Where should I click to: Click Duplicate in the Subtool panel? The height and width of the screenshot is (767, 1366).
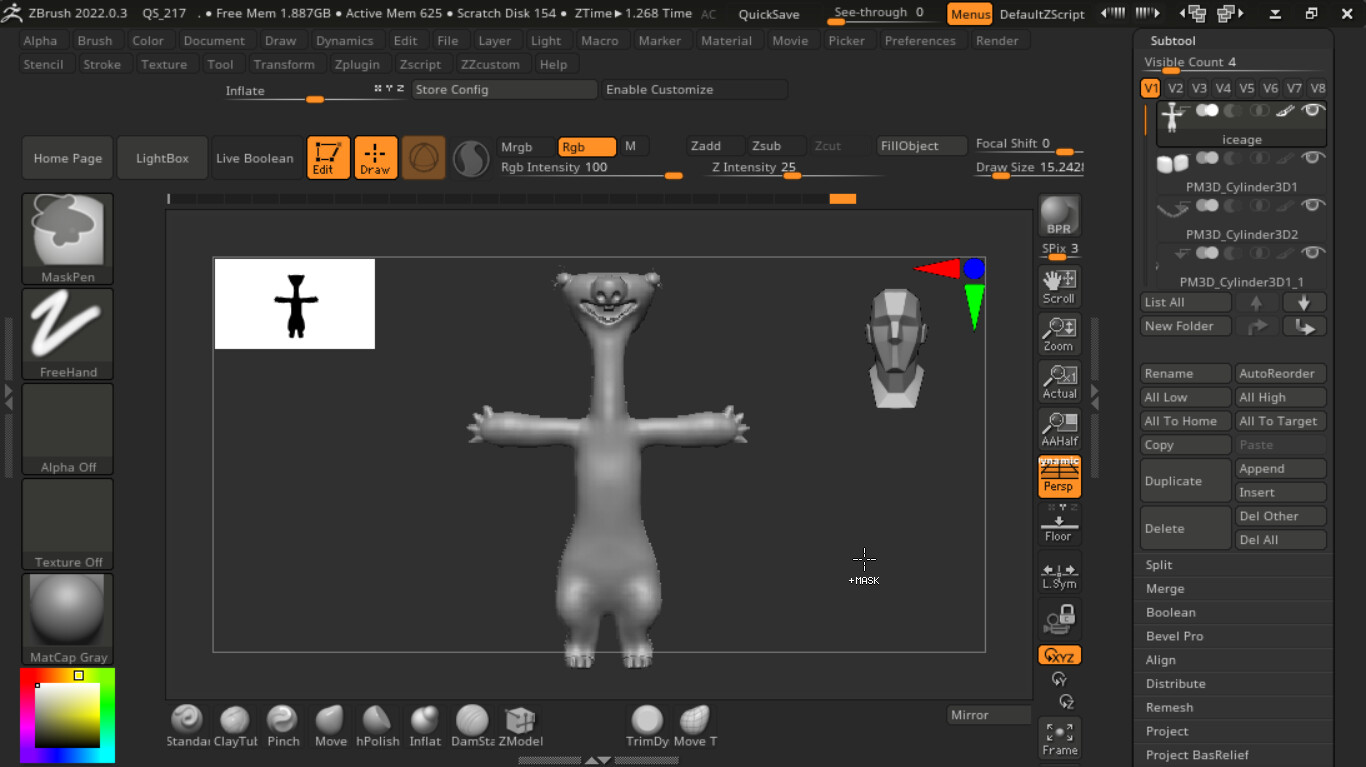pyautogui.click(x=1185, y=480)
